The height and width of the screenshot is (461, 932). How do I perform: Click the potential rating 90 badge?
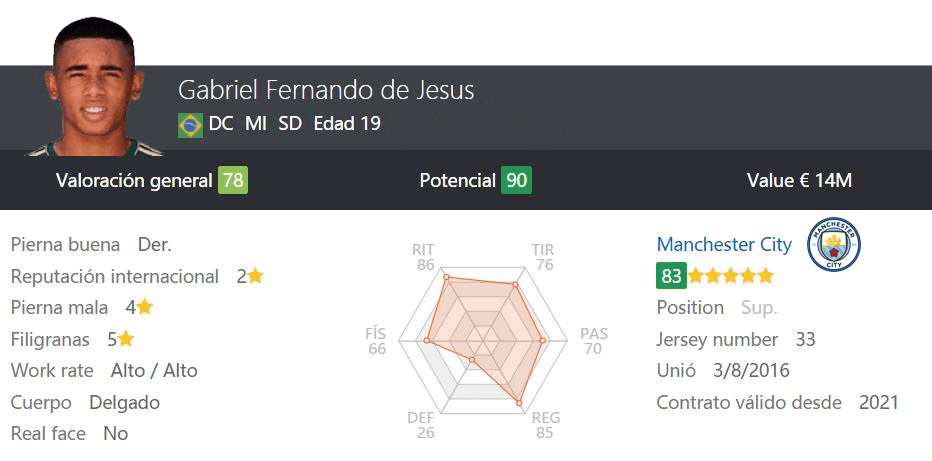tap(517, 181)
